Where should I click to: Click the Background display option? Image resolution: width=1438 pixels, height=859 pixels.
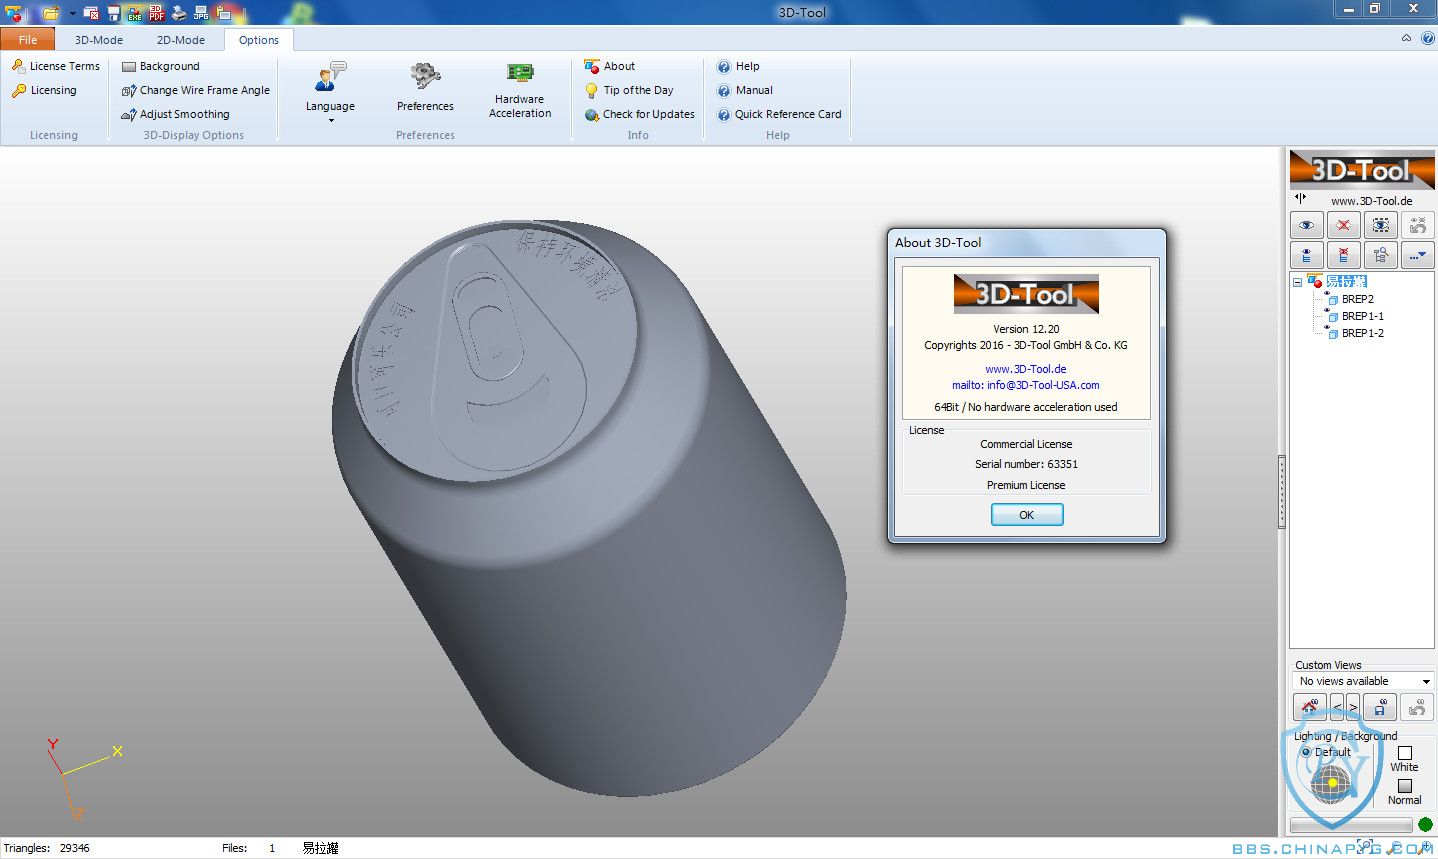(160, 66)
